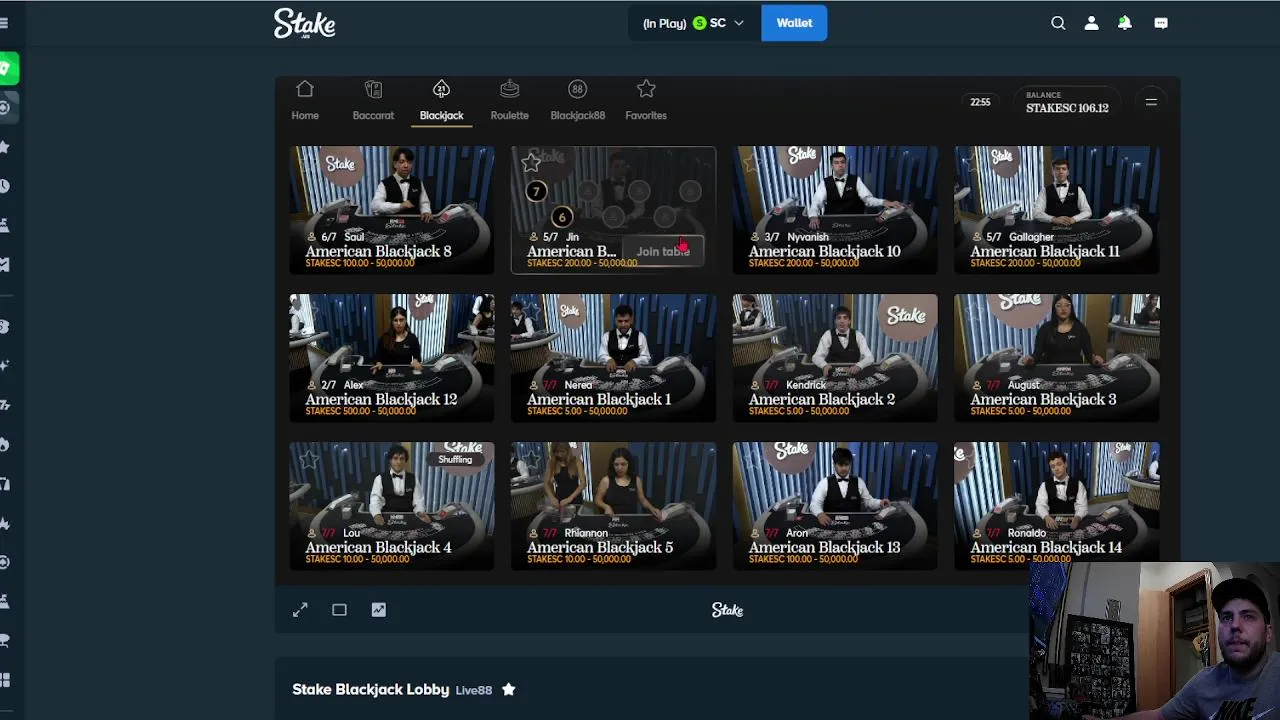Viewport: 1280px width, 720px height.
Task: Open the user profile icon
Action: (1091, 23)
